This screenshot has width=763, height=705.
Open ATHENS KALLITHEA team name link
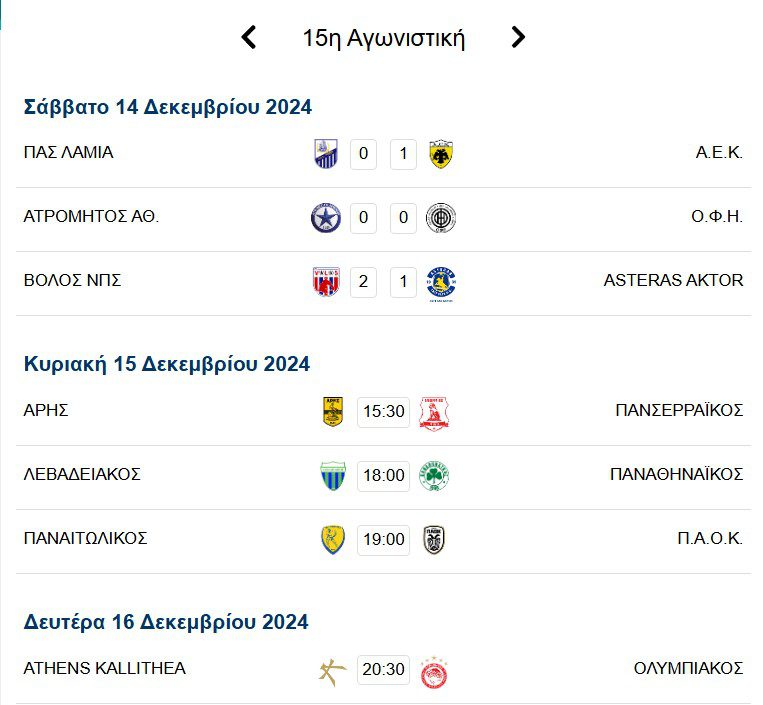tap(104, 668)
